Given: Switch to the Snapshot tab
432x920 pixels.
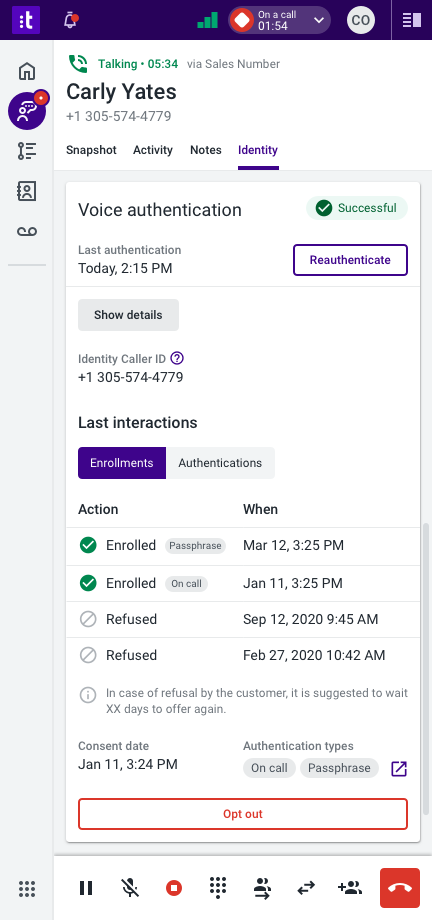Looking at the screenshot, I should click(x=91, y=150).
